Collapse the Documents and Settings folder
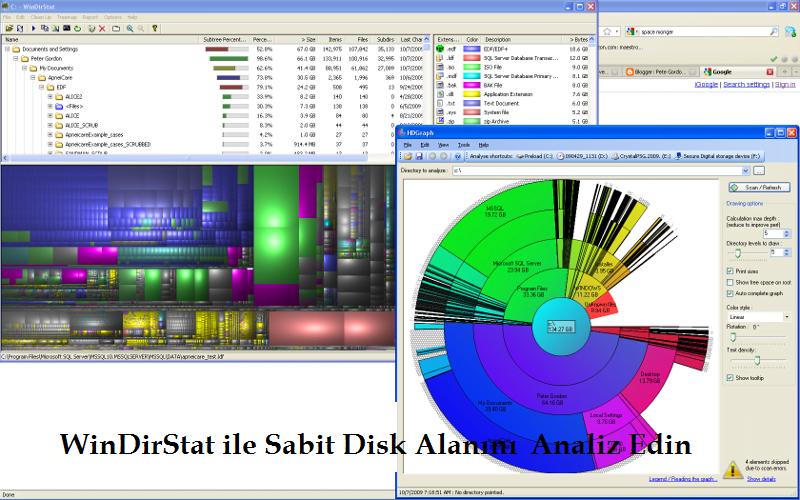This screenshot has height=500, width=800. 8,49
